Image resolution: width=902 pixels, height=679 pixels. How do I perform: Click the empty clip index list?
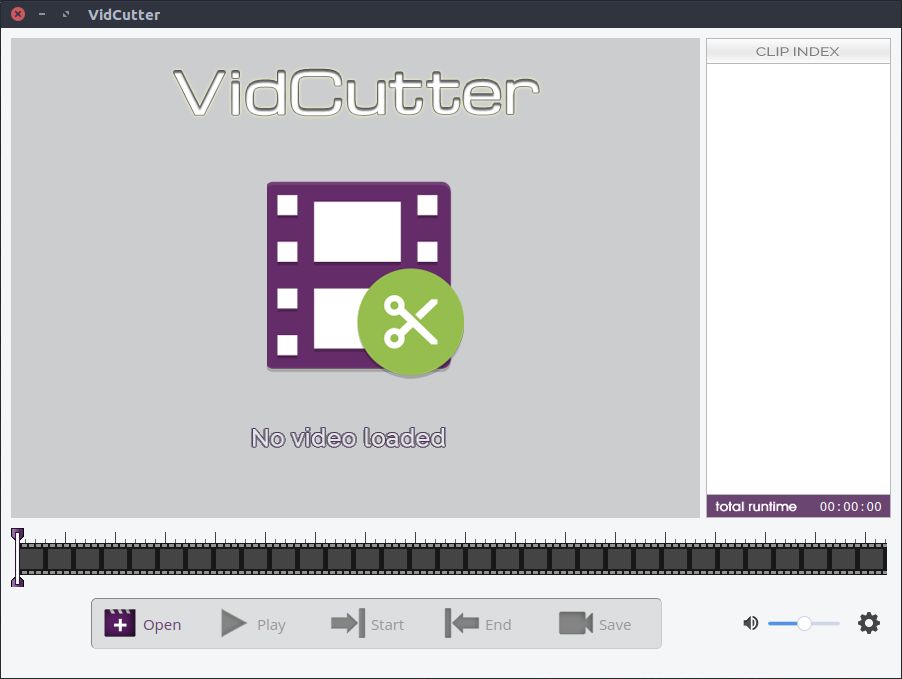click(x=798, y=279)
